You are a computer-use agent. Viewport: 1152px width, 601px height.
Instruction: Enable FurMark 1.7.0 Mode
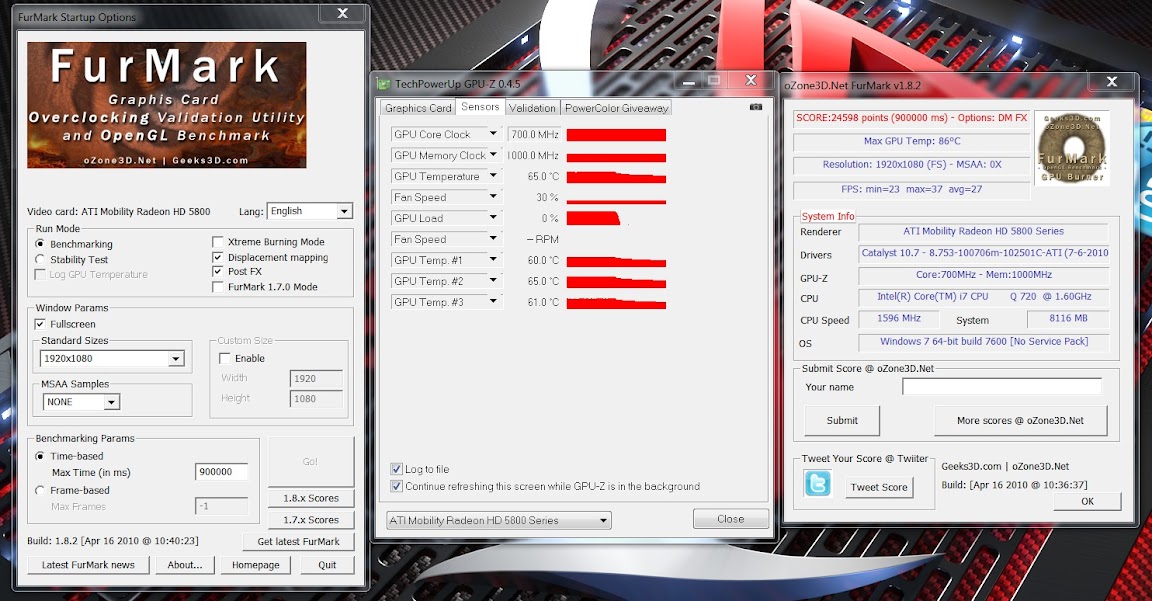(x=217, y=287)
